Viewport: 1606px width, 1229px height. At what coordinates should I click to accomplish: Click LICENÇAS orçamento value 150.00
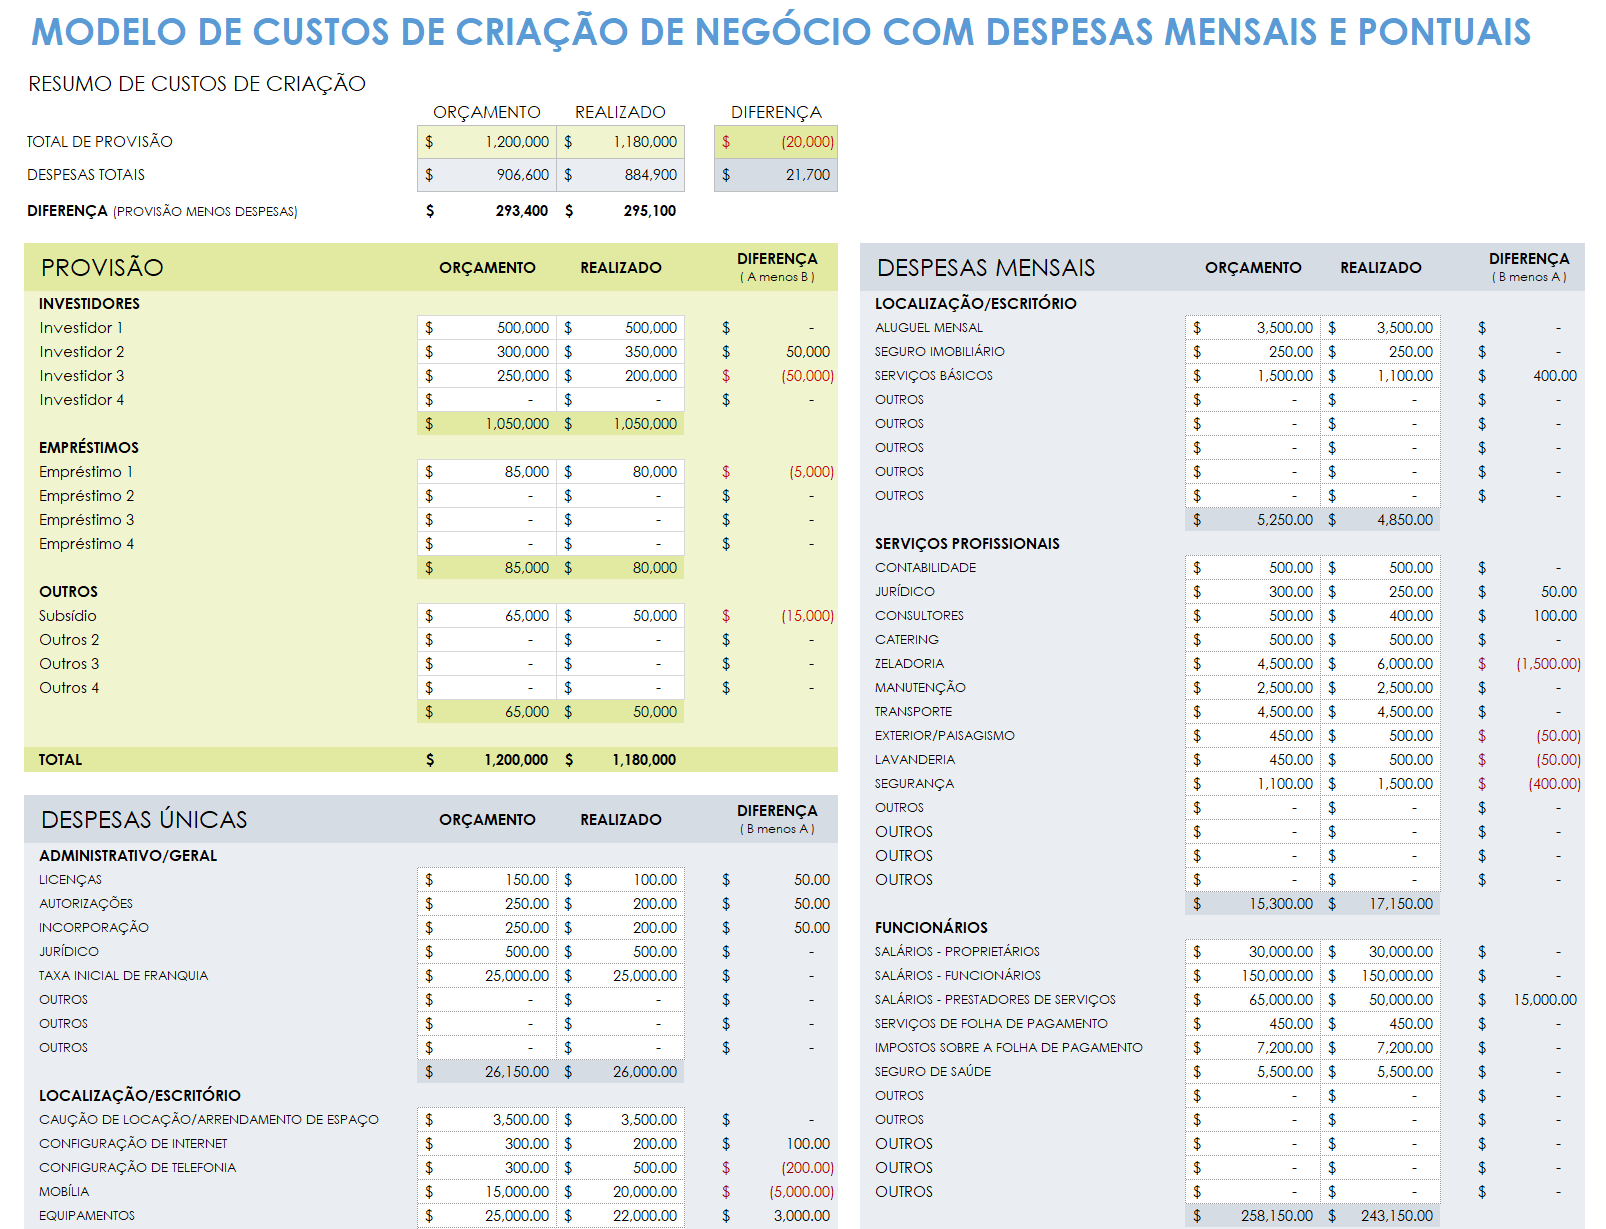pyautogui.click(x=486, y=880)
